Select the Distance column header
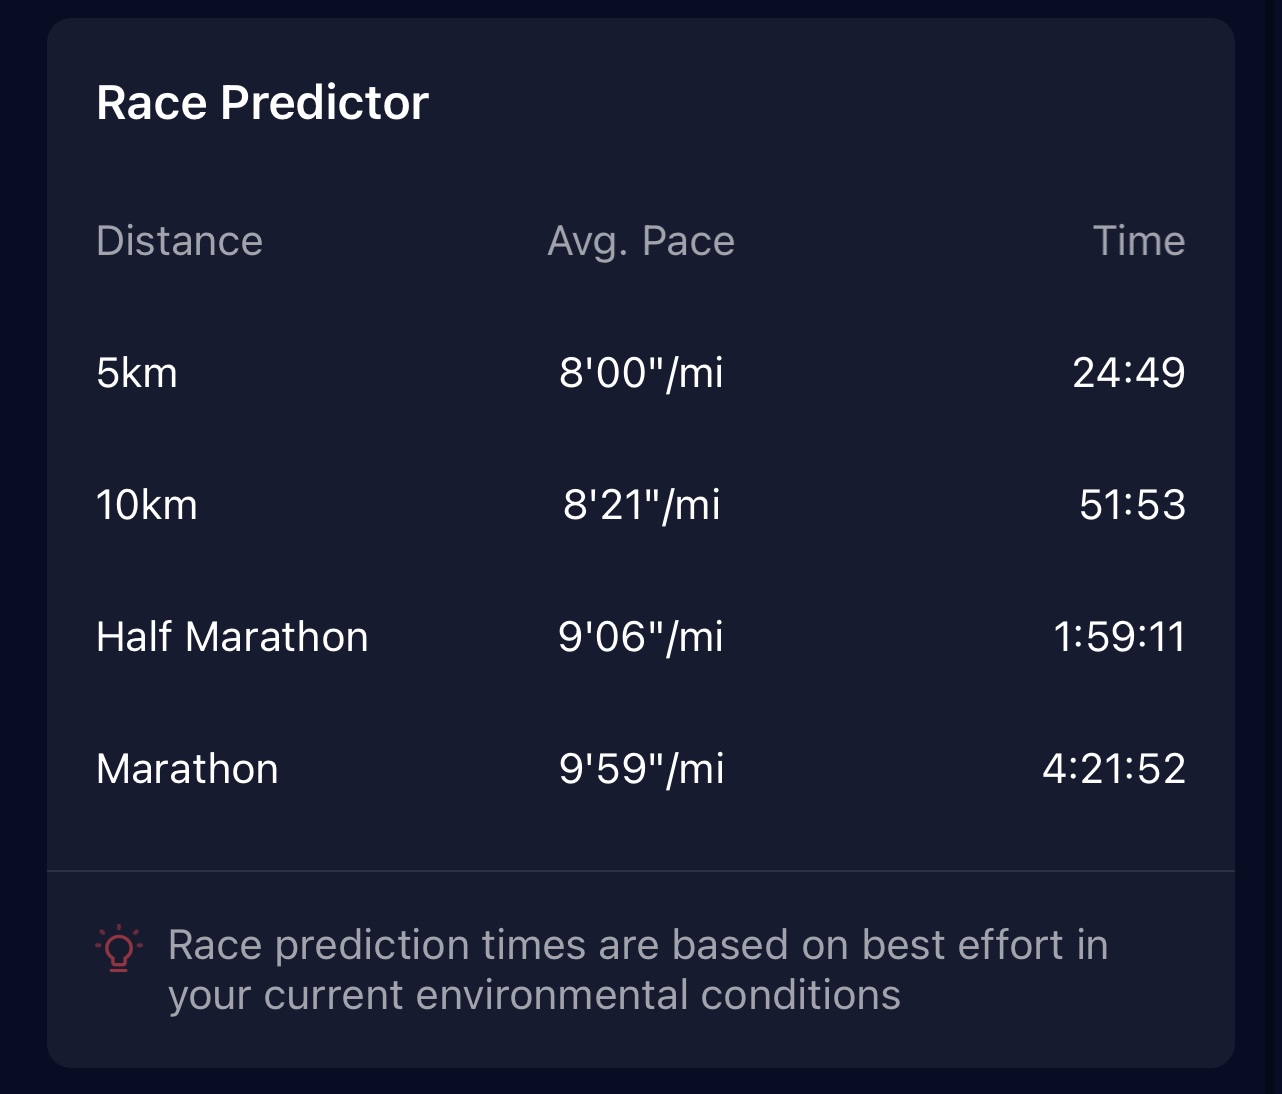 click(179, 241)
